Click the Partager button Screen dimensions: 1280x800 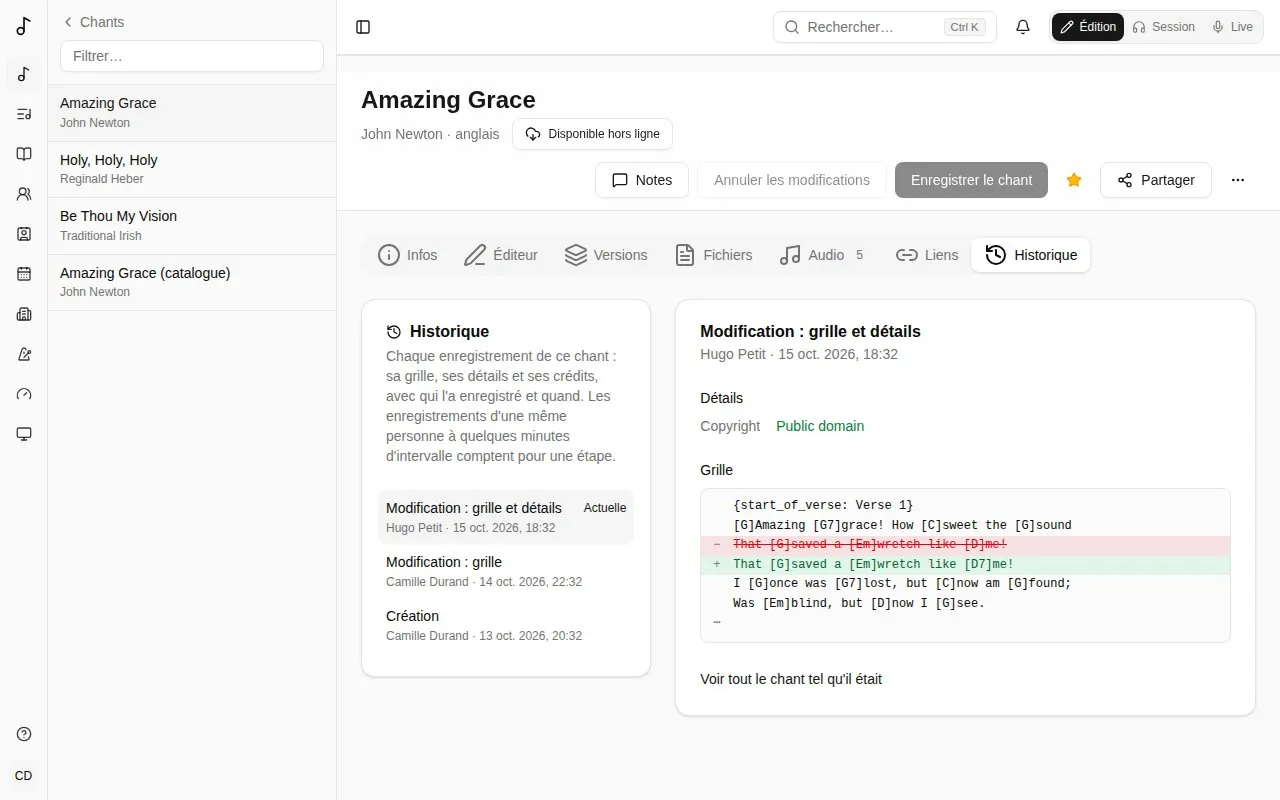click(1156, 180)
